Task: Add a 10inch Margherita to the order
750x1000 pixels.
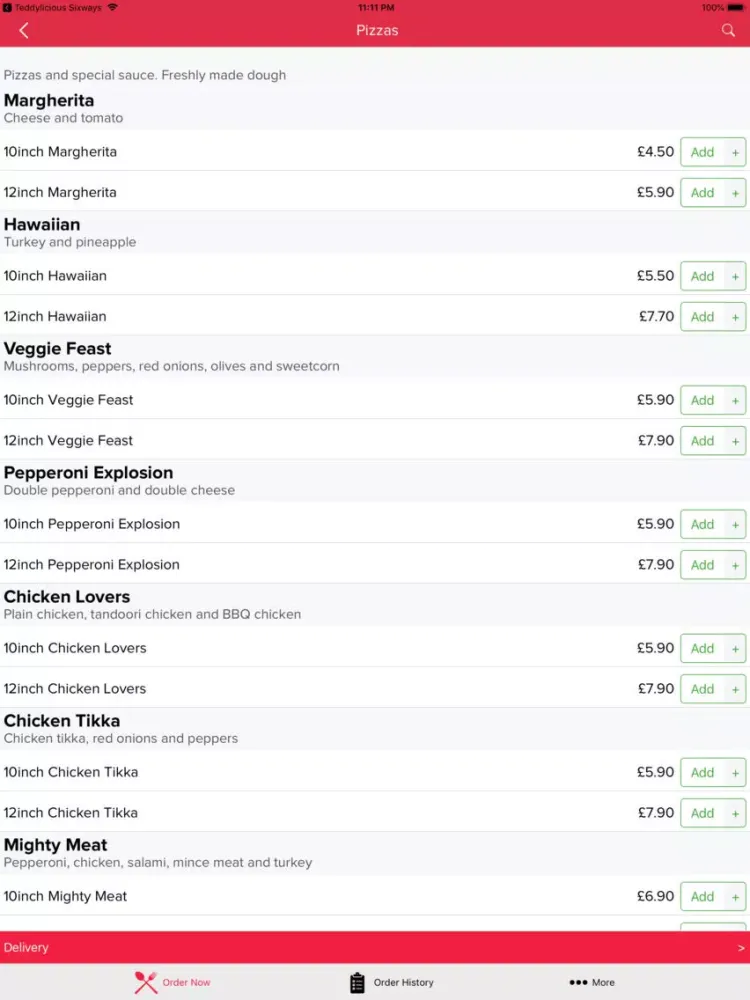Action: pyautogui.click(x=701, y=152)
